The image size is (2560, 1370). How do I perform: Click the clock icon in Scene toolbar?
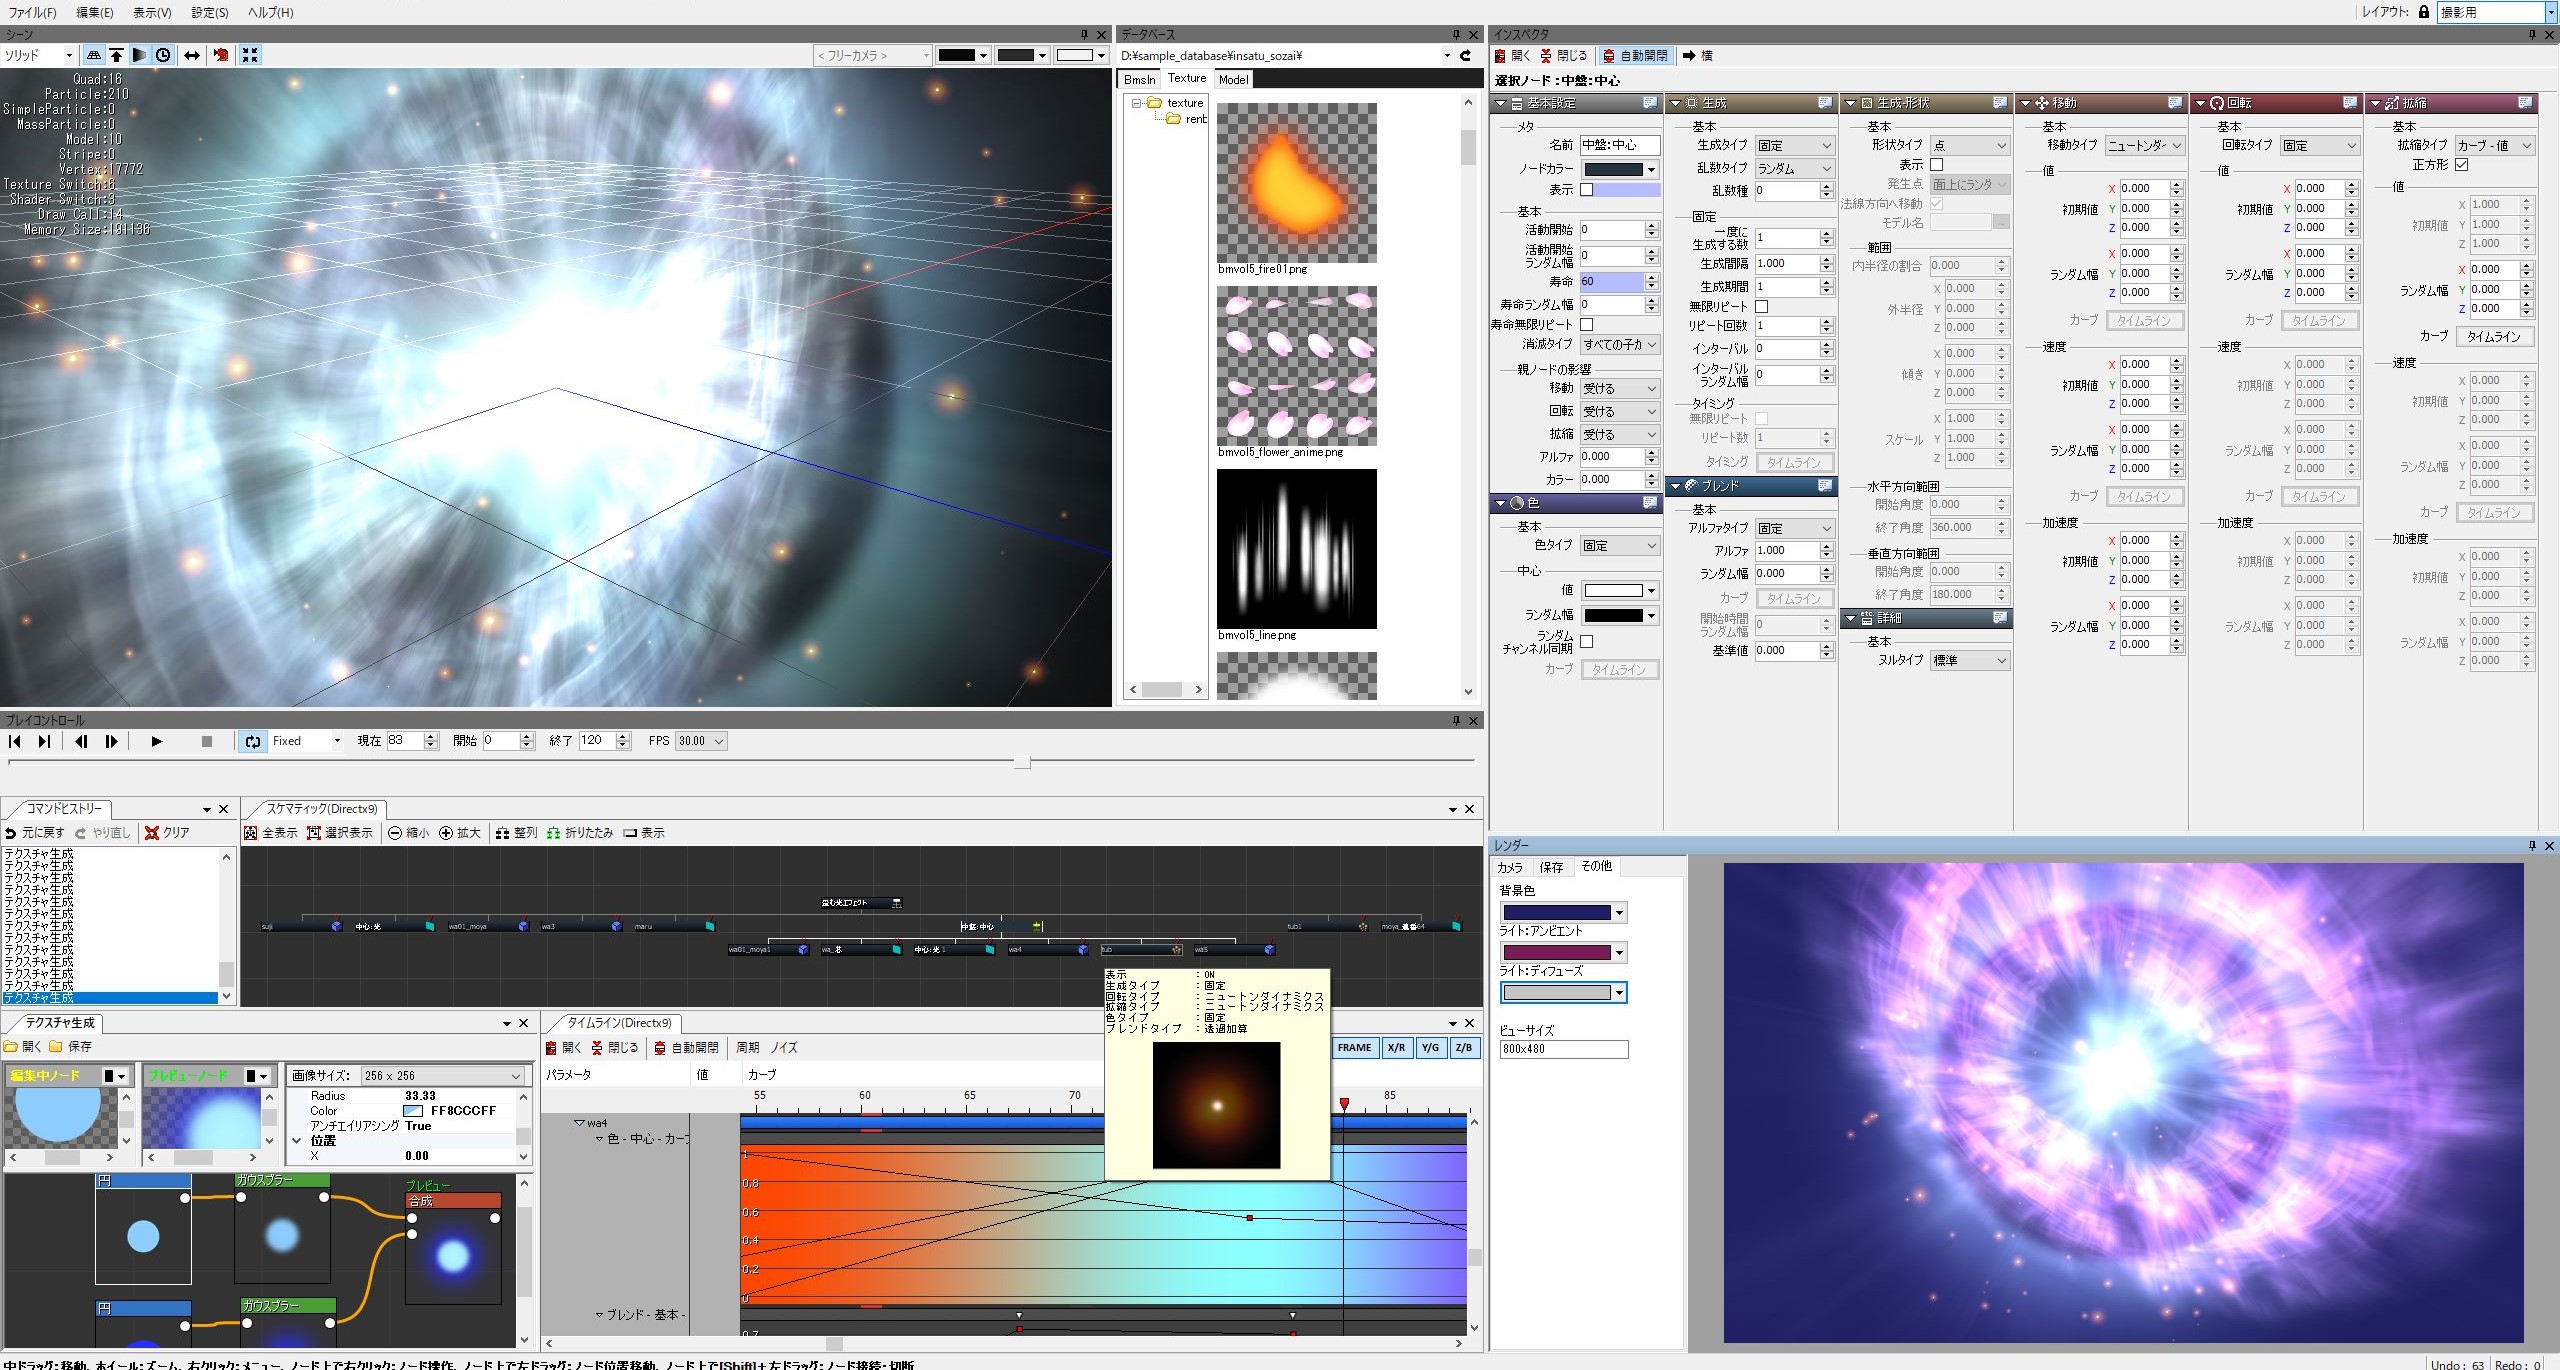163,56
